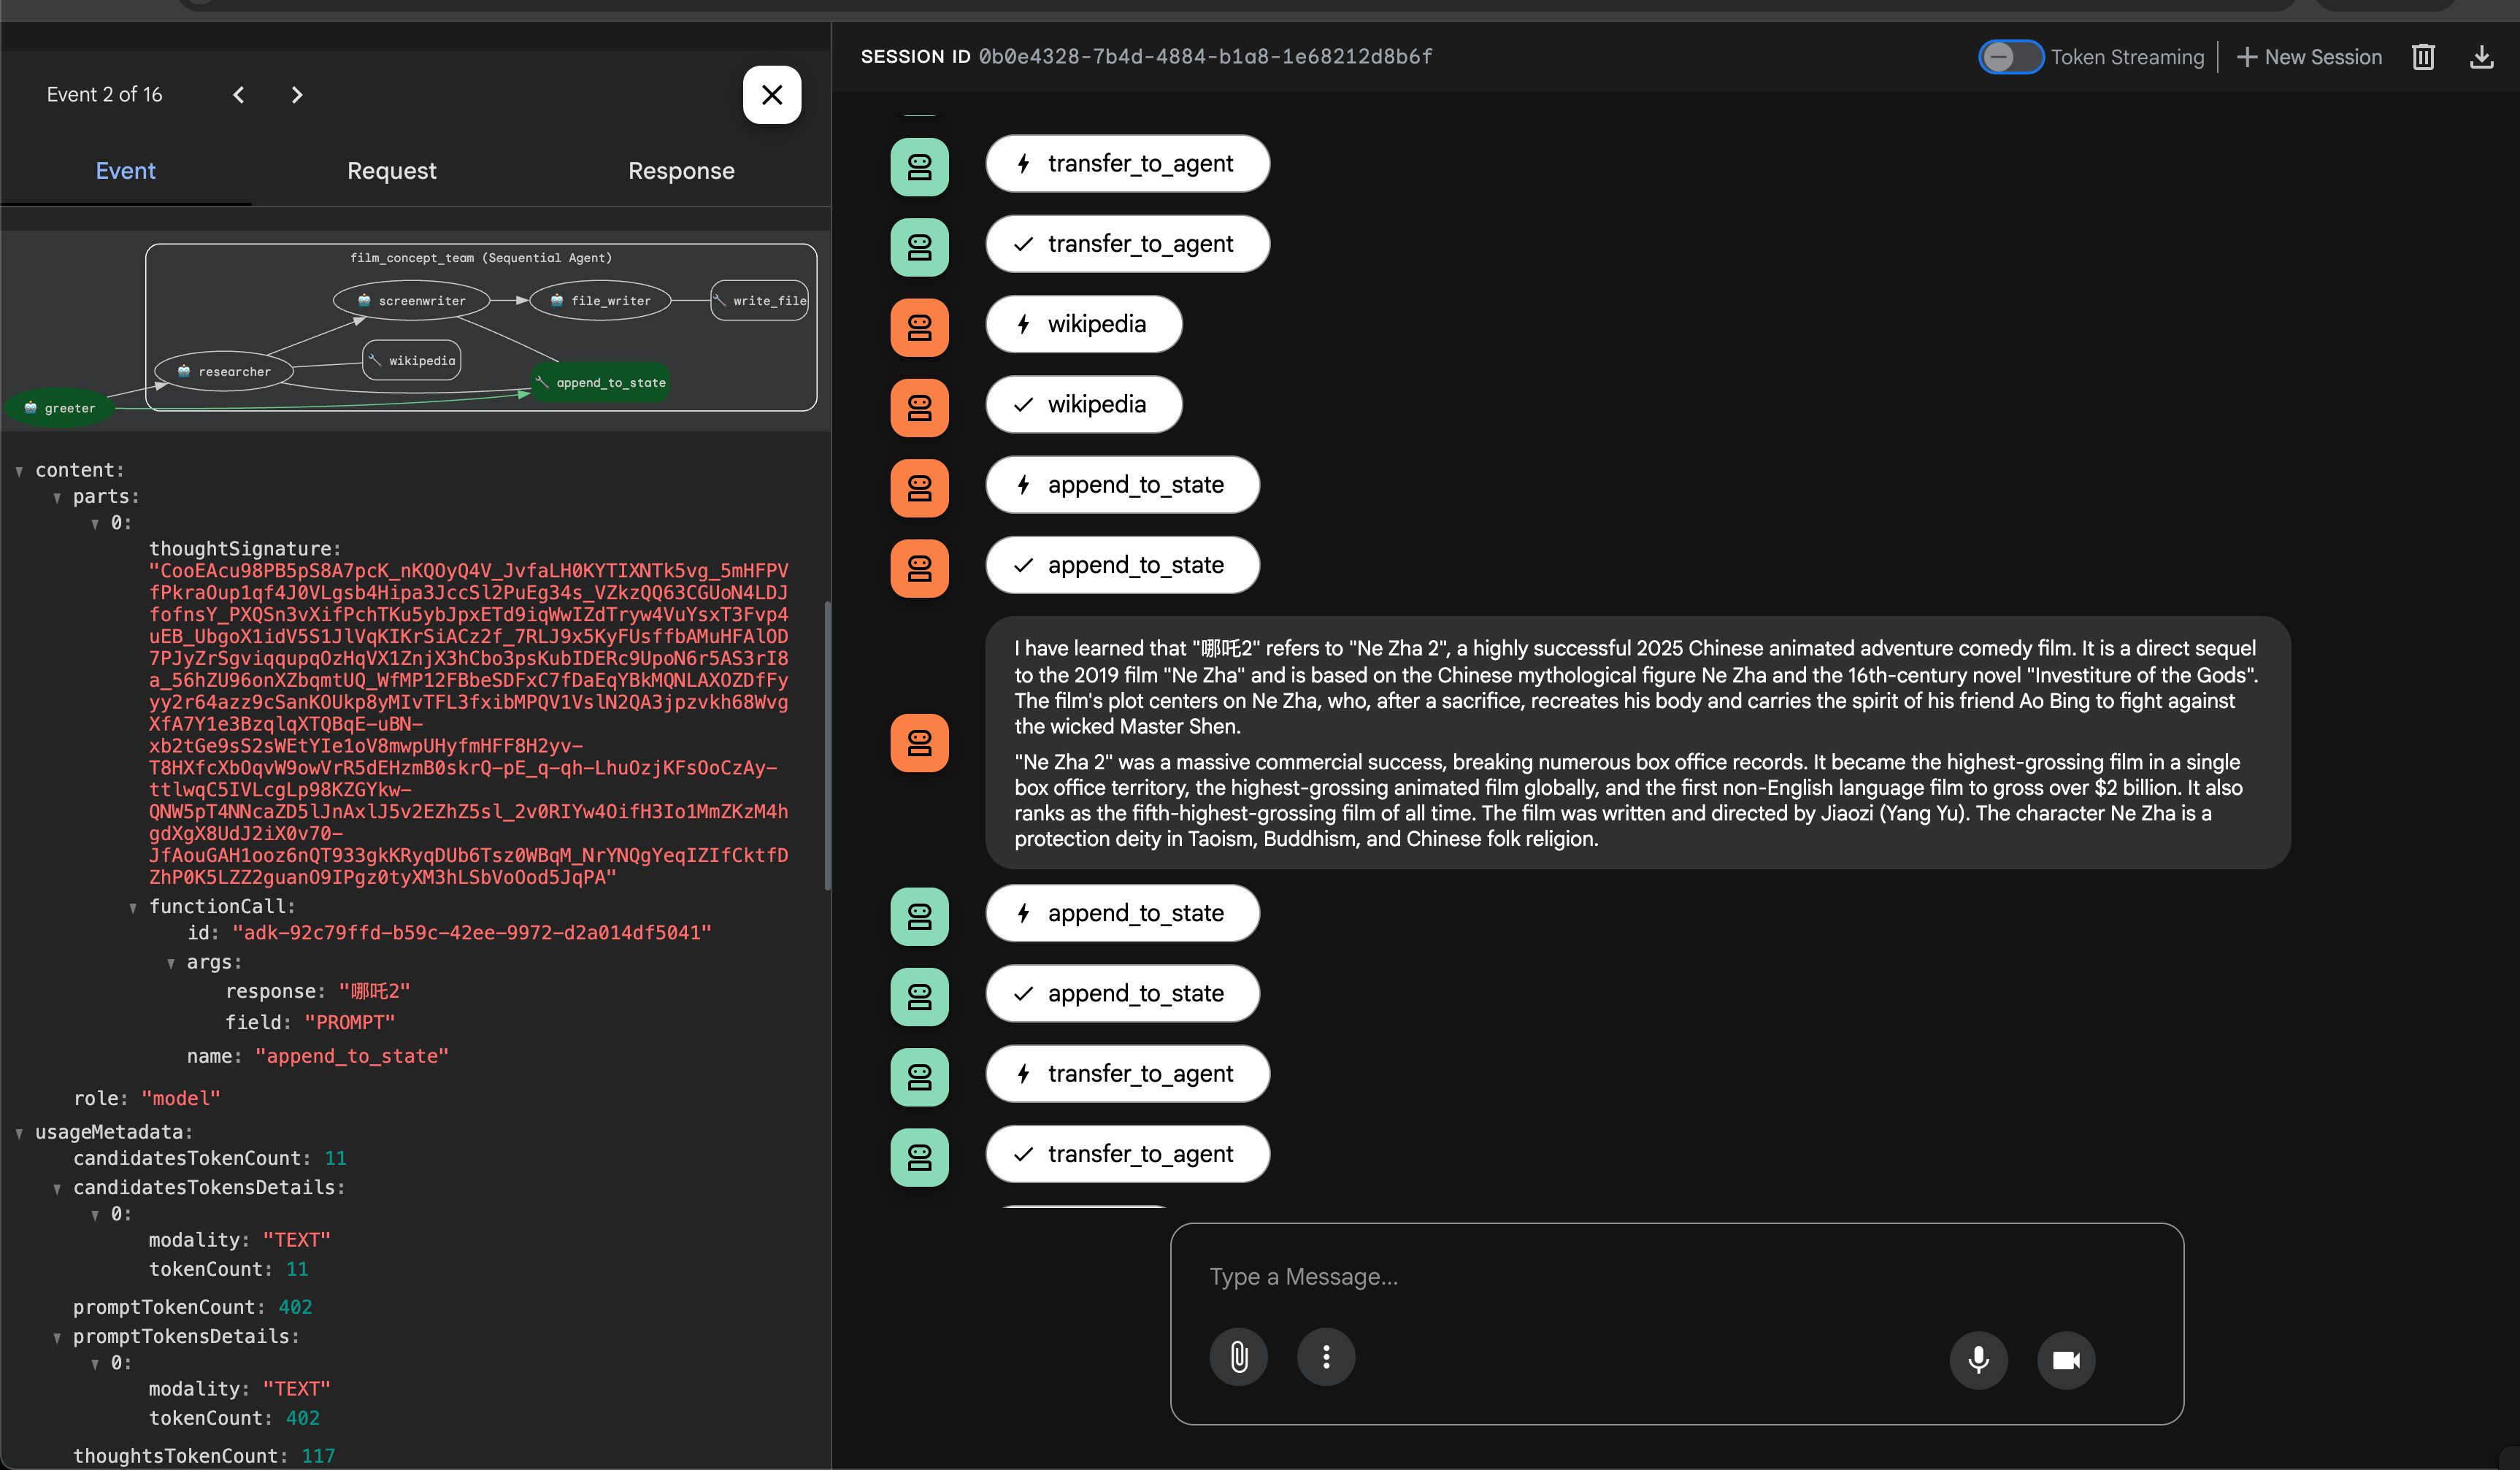Switch to the Request tab
2520x1470 pixels.
click(391, 171)
